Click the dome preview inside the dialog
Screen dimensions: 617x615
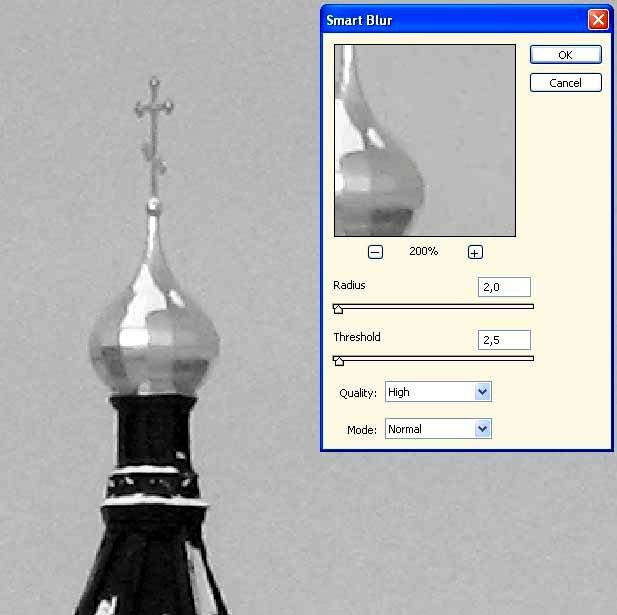click(x=424, y=140)
